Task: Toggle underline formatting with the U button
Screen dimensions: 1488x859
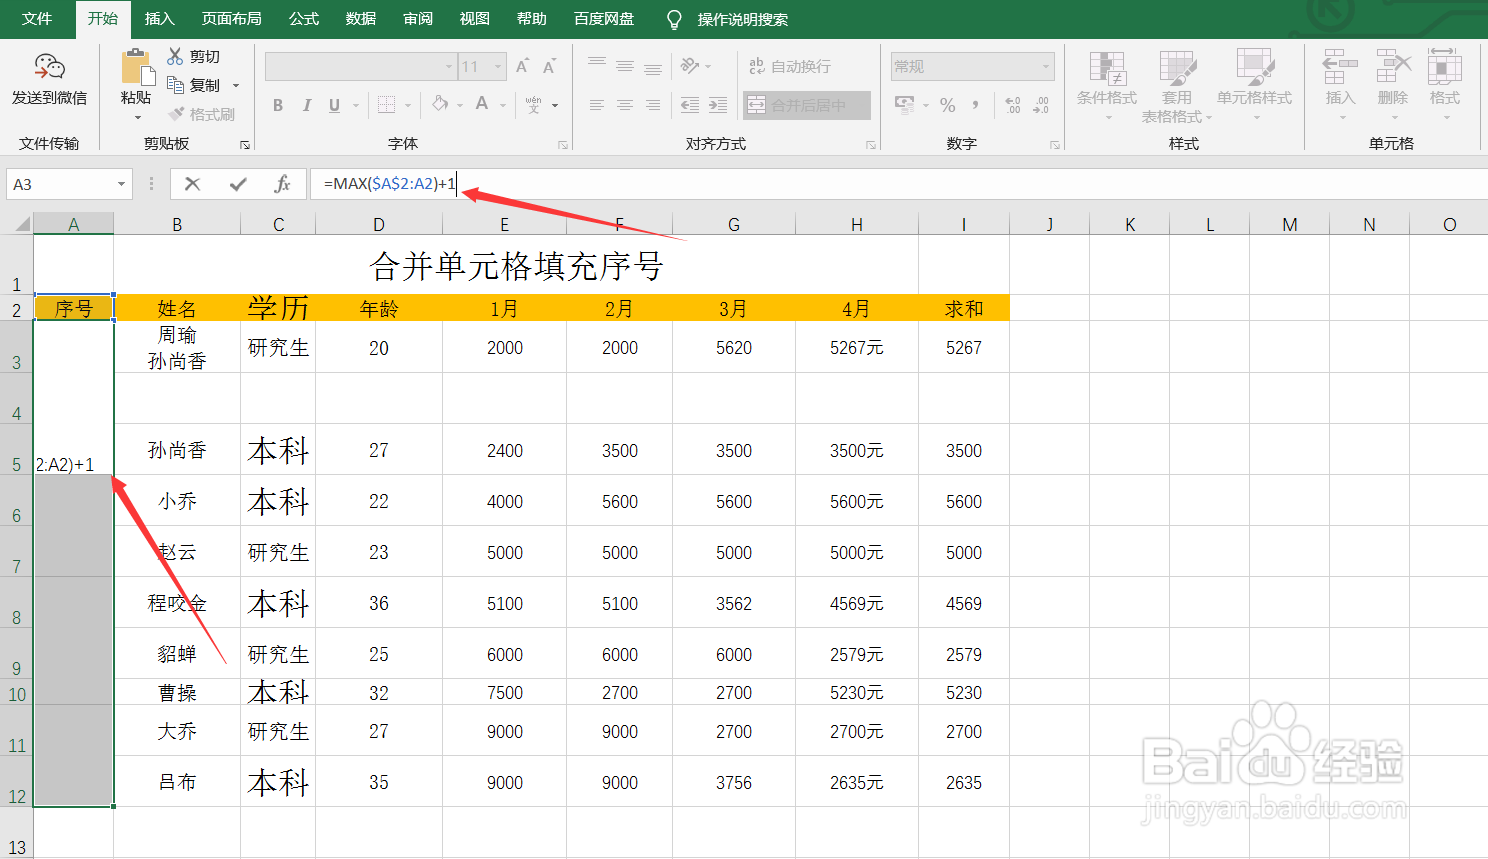Action: [334, 104]
